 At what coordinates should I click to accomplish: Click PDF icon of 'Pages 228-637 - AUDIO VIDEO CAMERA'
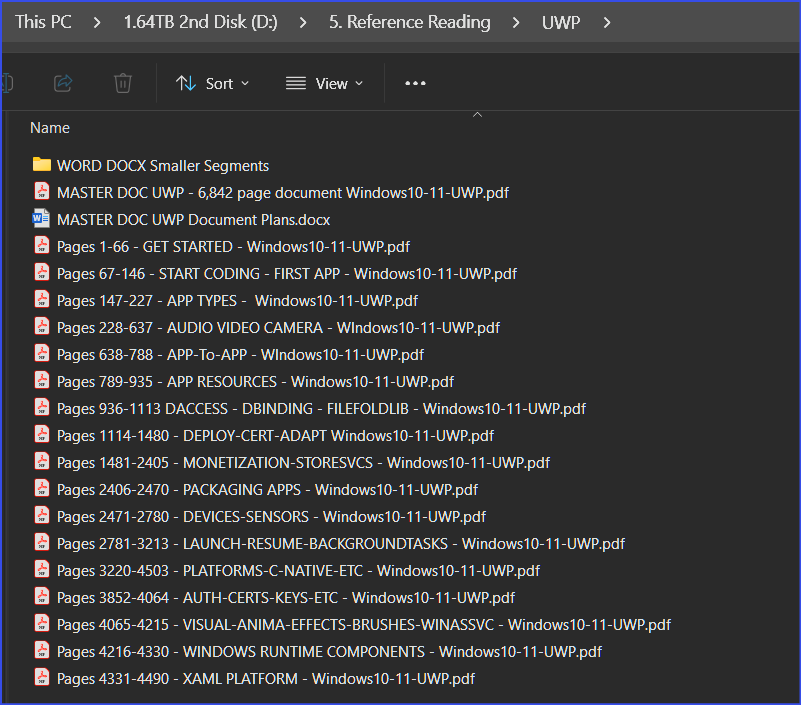(42, 326)
